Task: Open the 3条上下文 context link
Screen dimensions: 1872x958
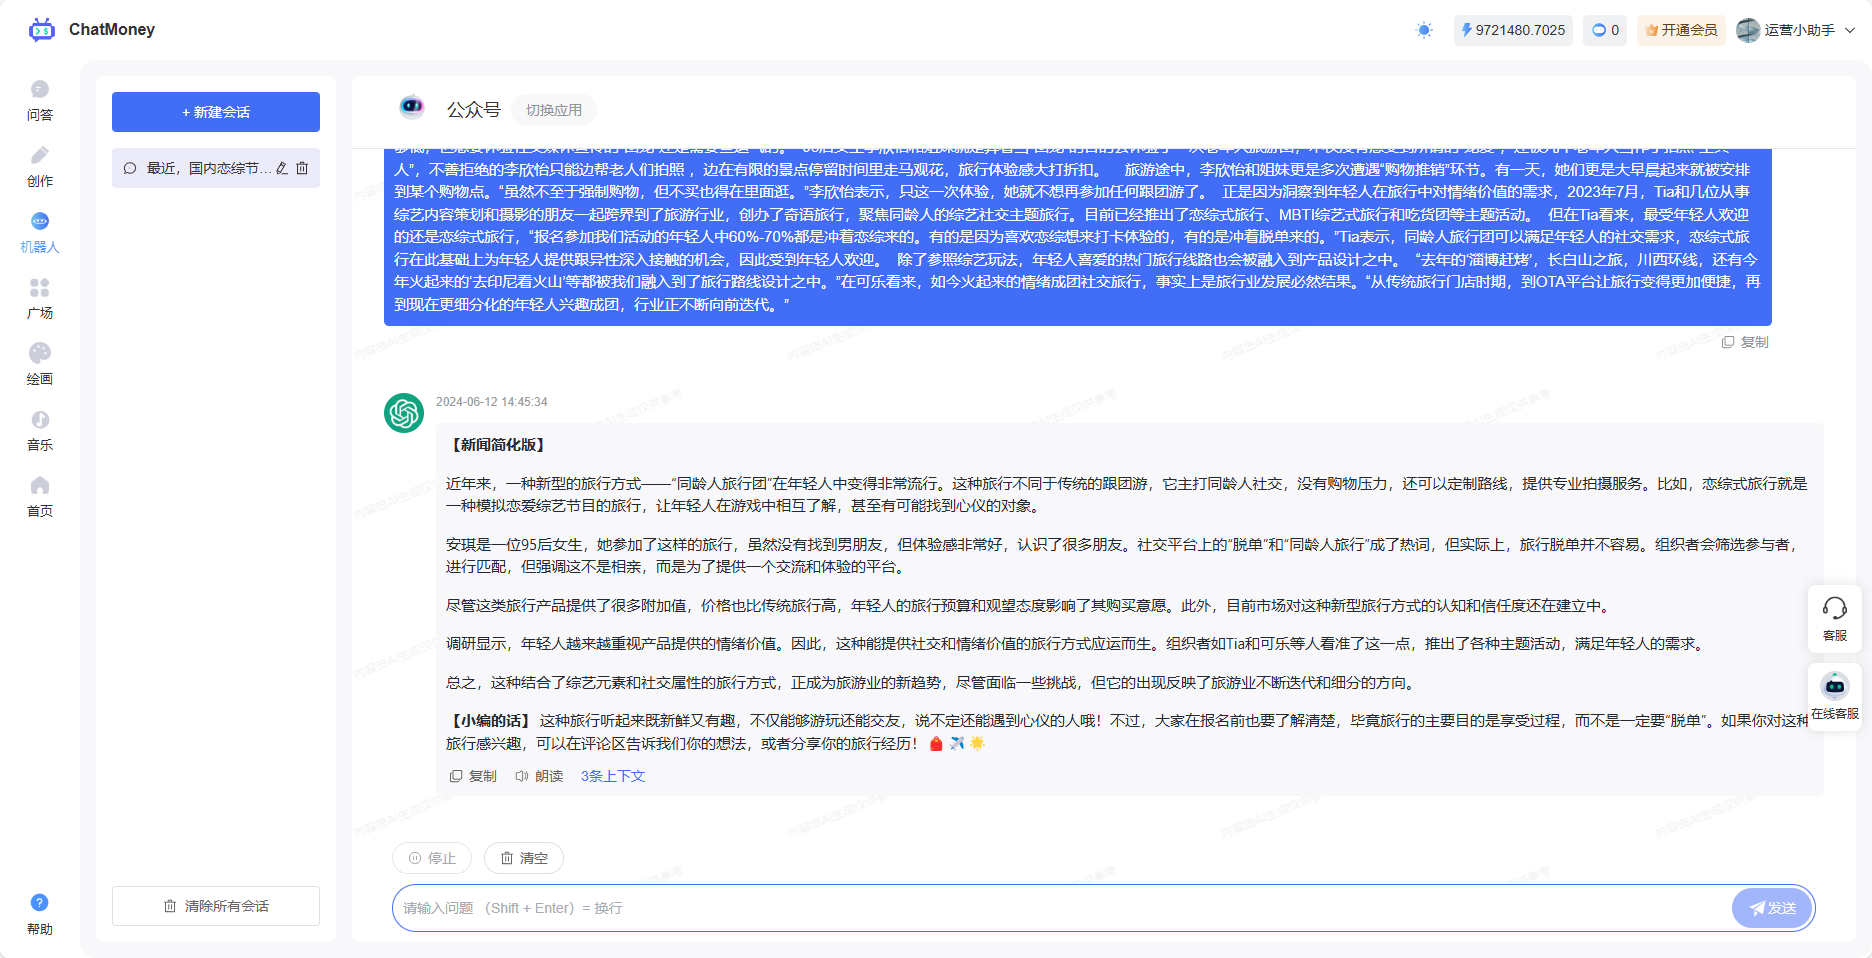Action: [613, 776]
